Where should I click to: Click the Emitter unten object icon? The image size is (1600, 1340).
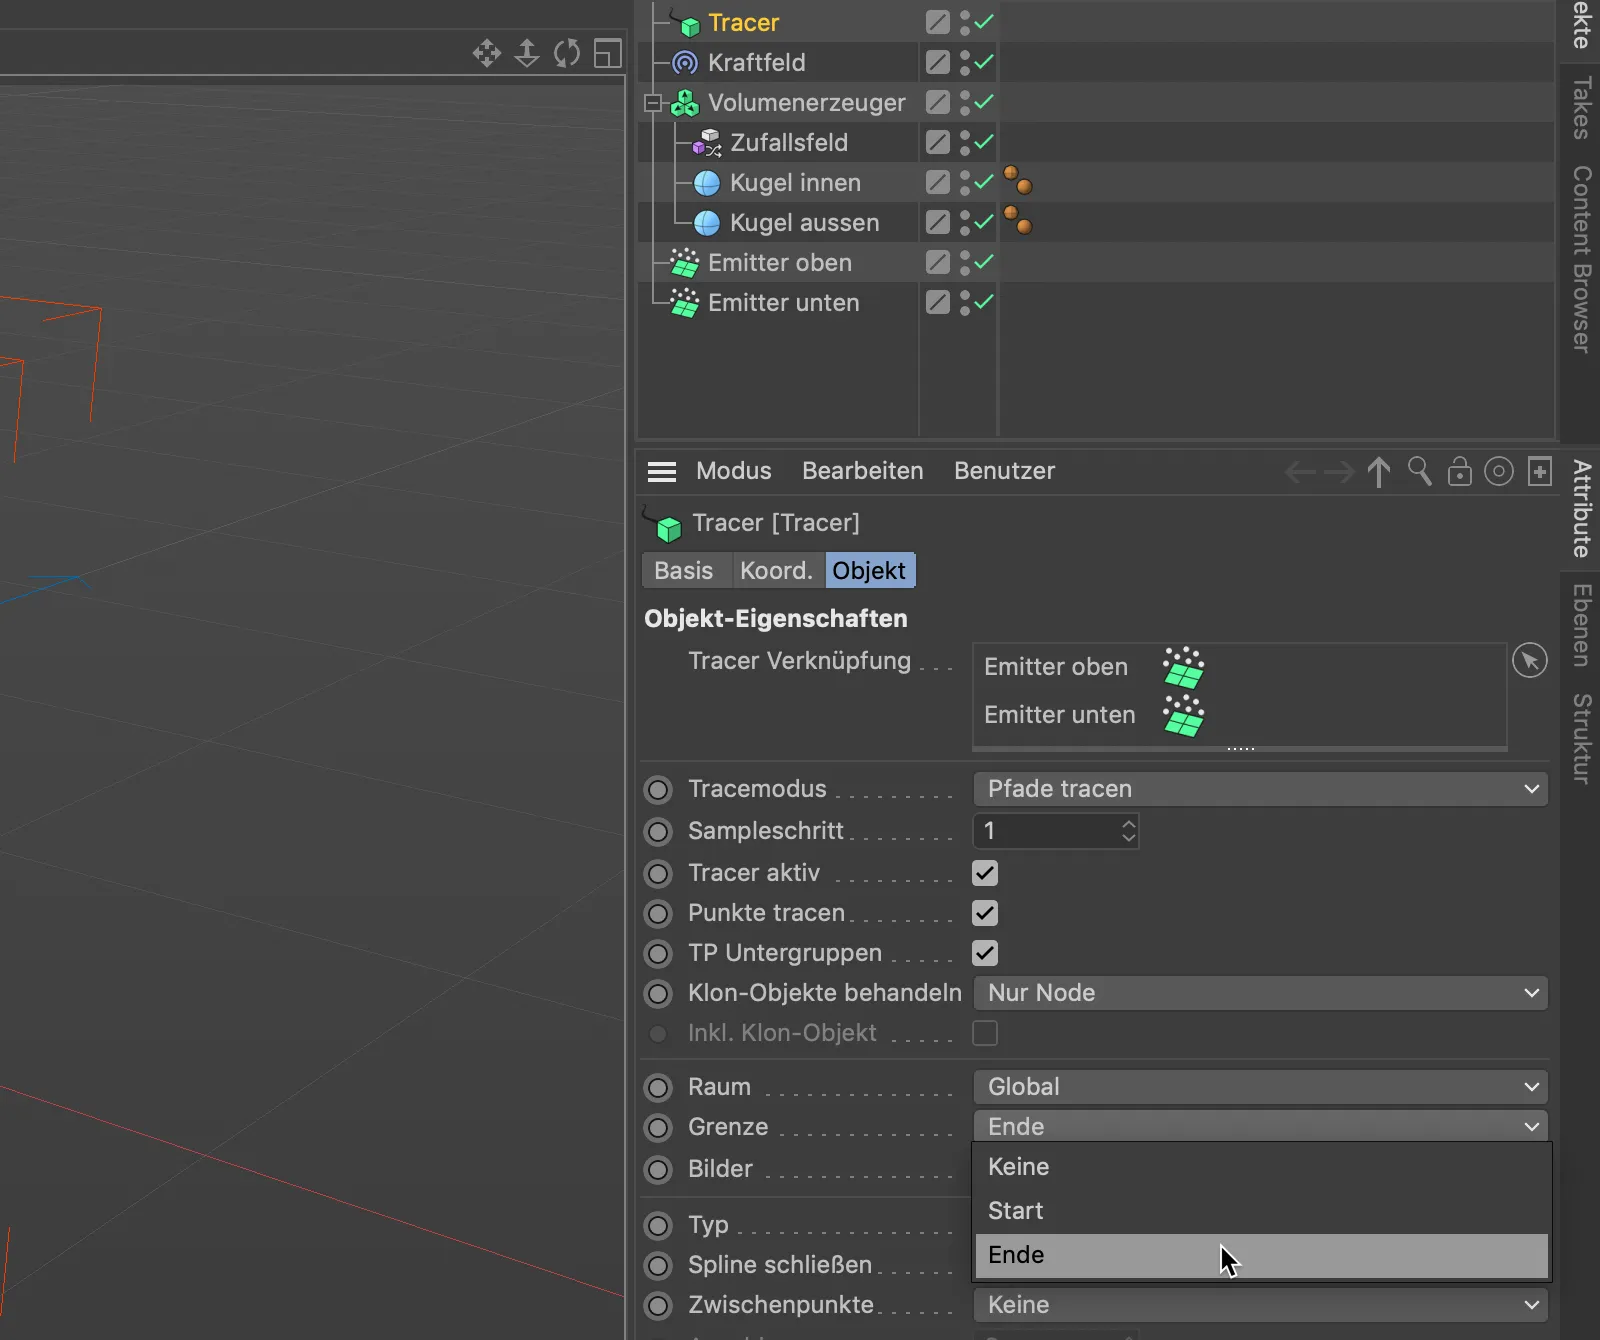685,303
